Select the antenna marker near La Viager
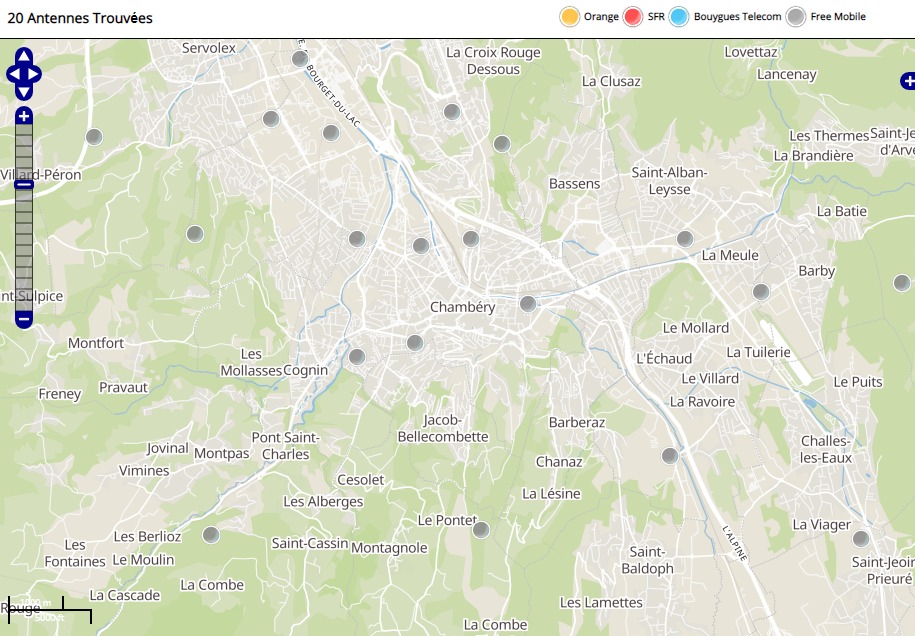The height and width of the screenshot is (636, 915). (861, 539)
